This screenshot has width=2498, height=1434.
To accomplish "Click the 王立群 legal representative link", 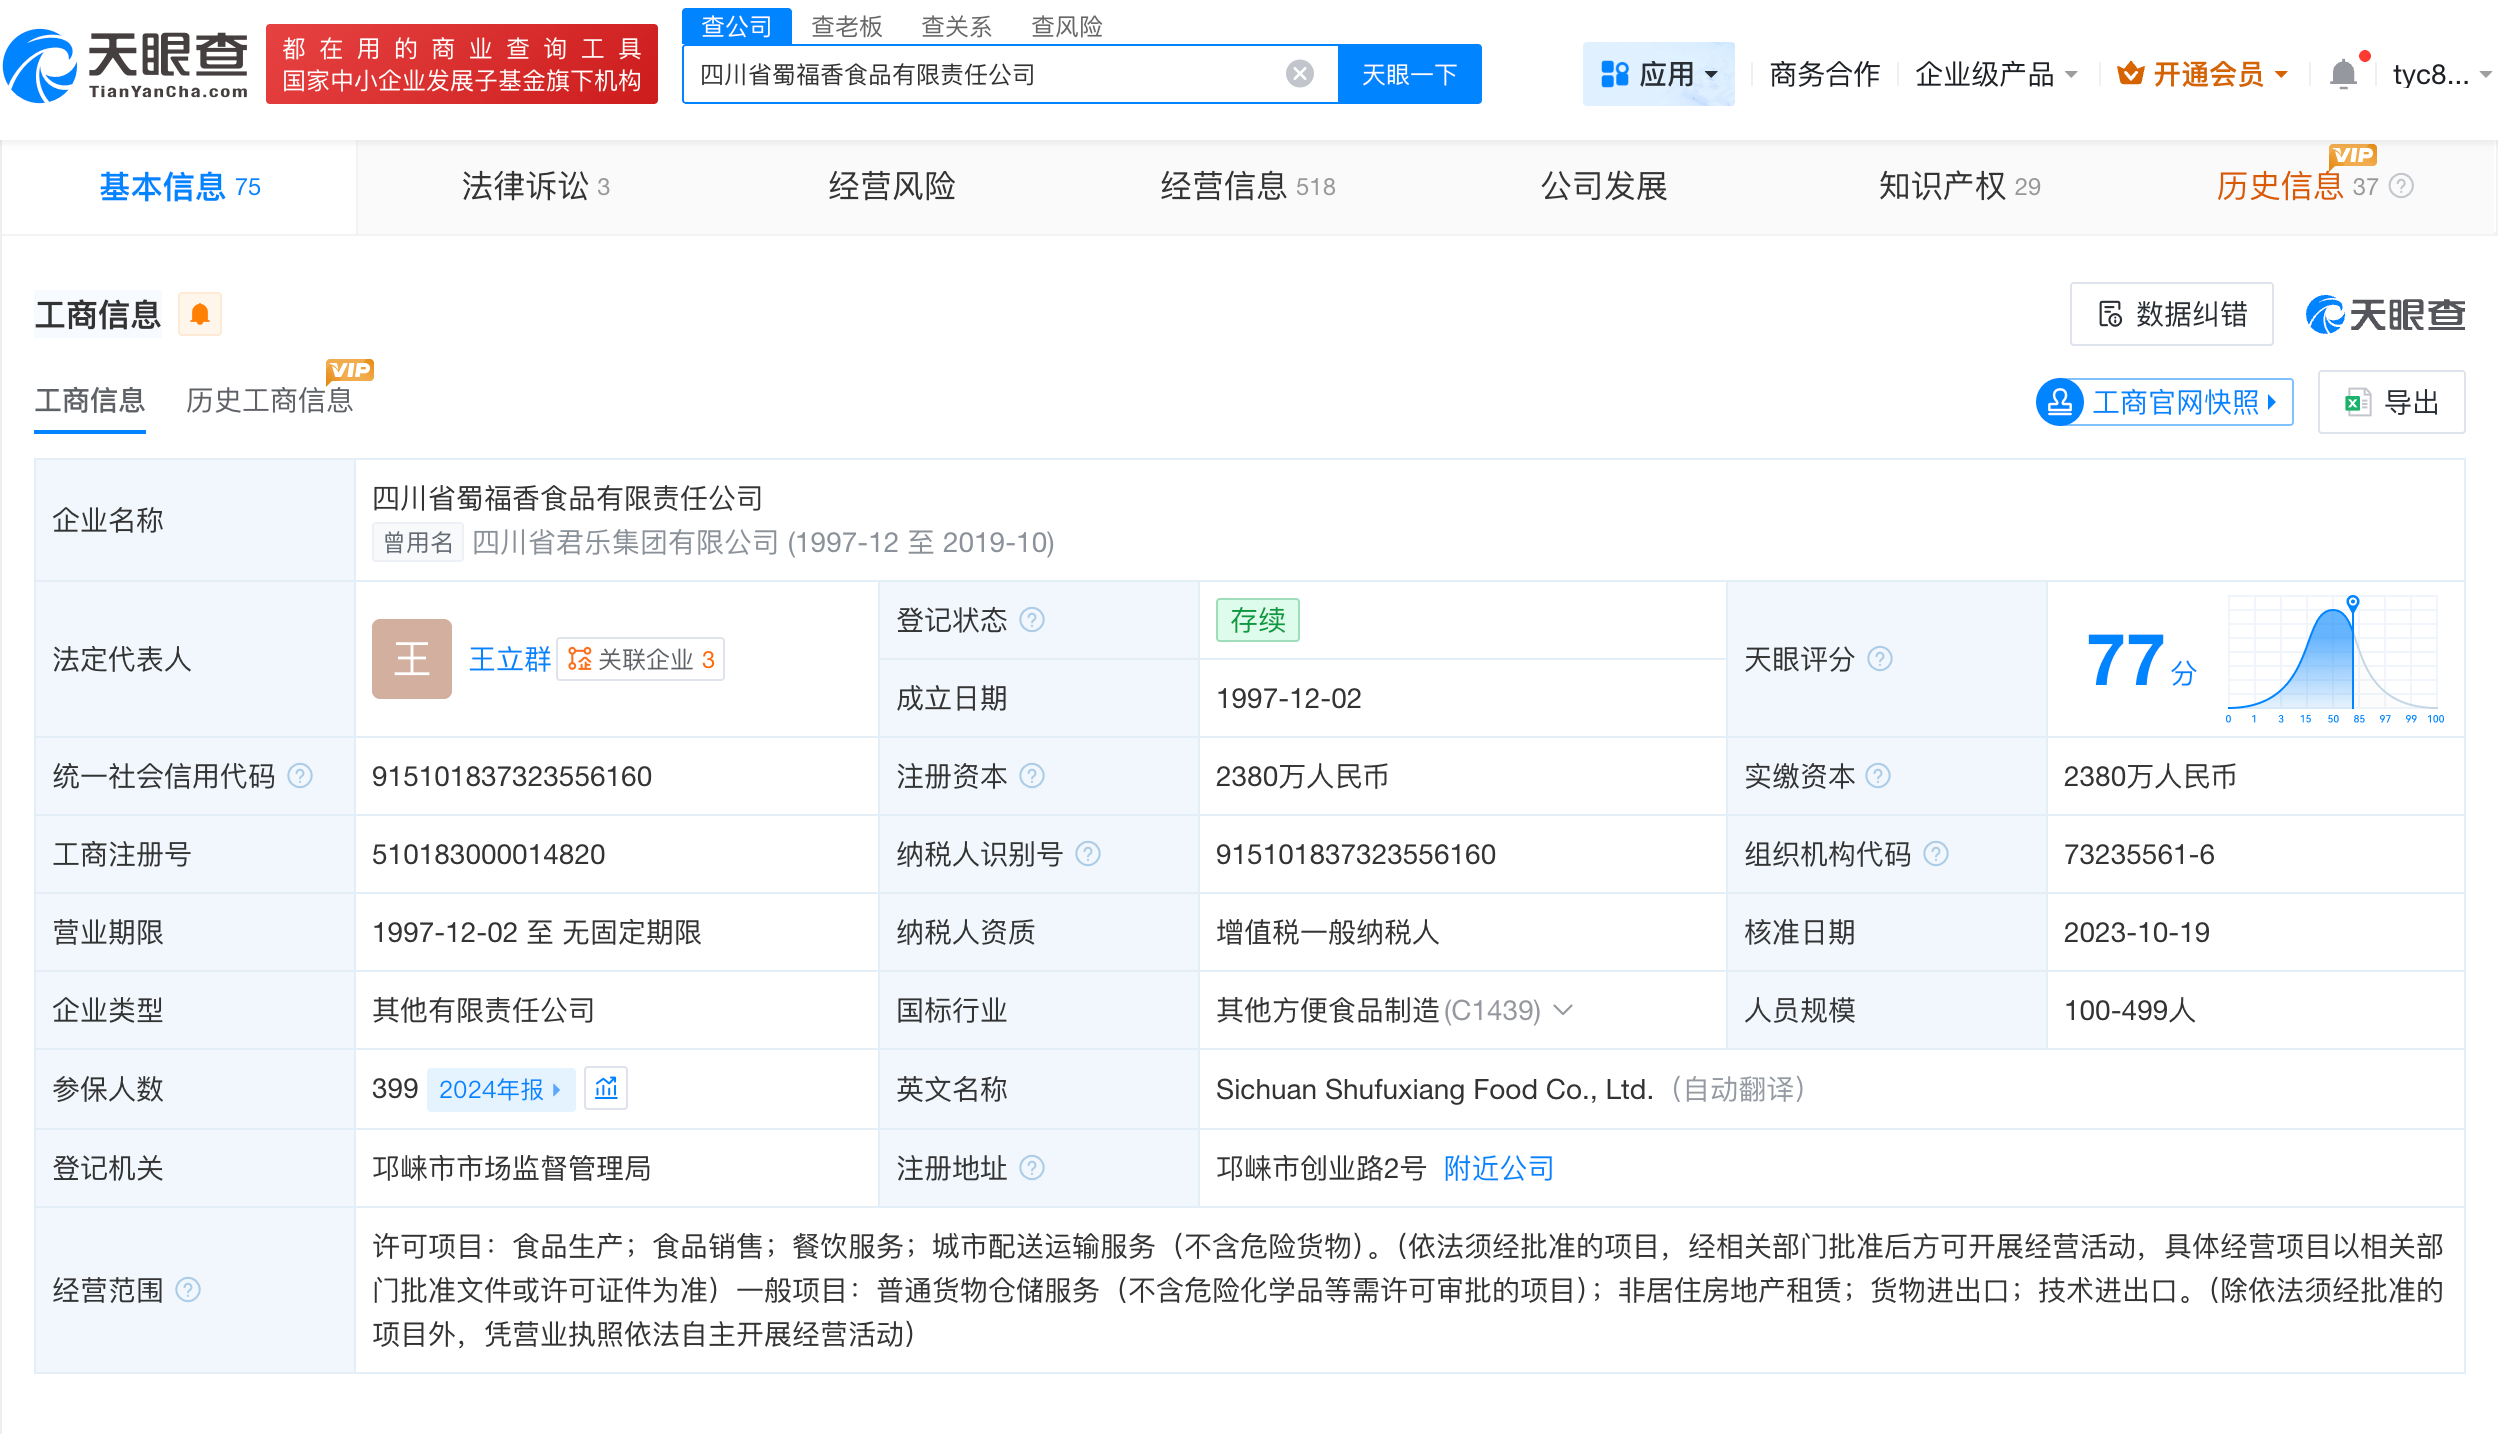I will tap(508, 659).
